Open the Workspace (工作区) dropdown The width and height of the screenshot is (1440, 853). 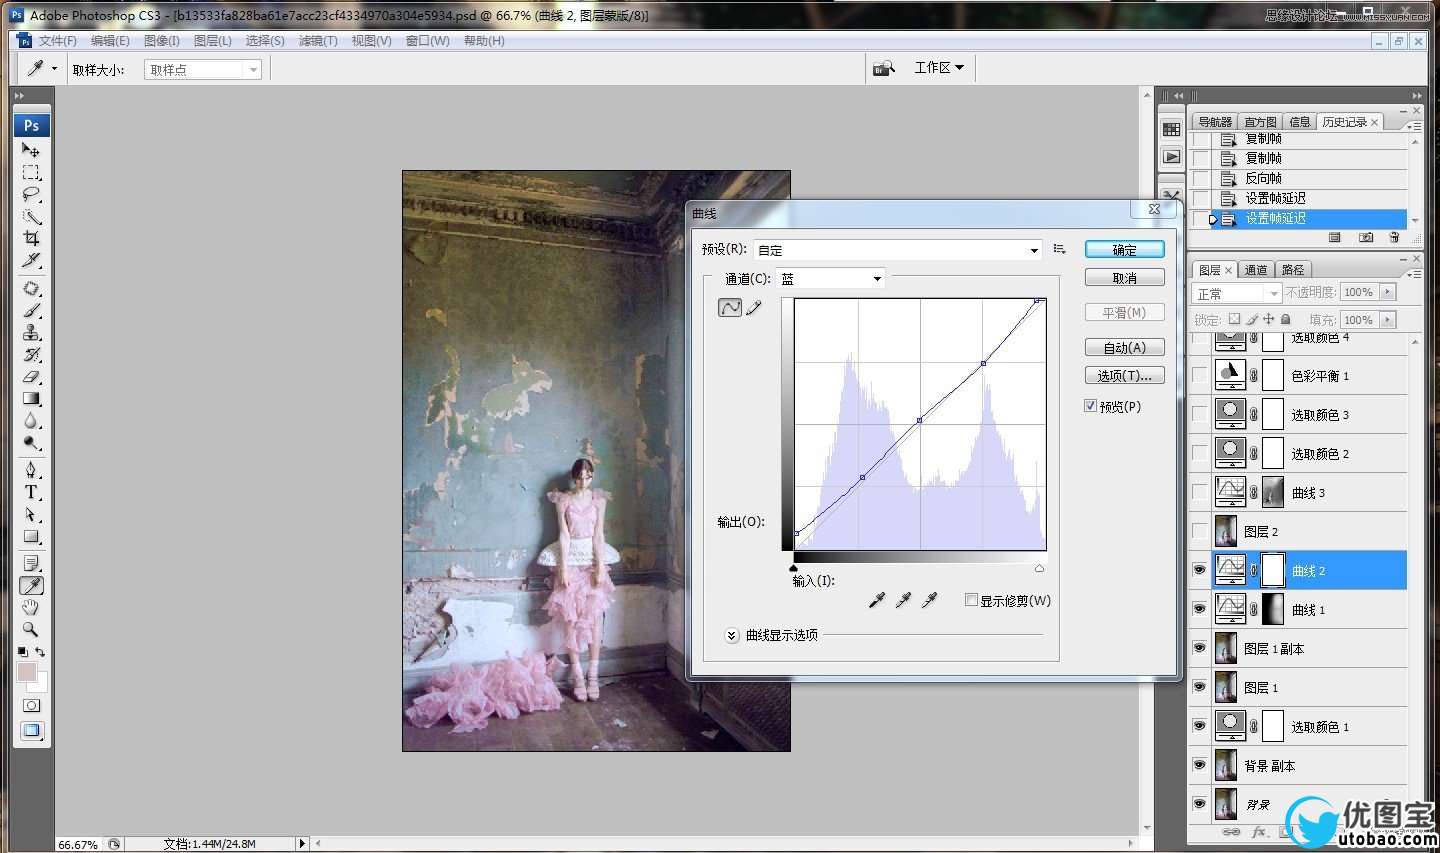(939, 68)
